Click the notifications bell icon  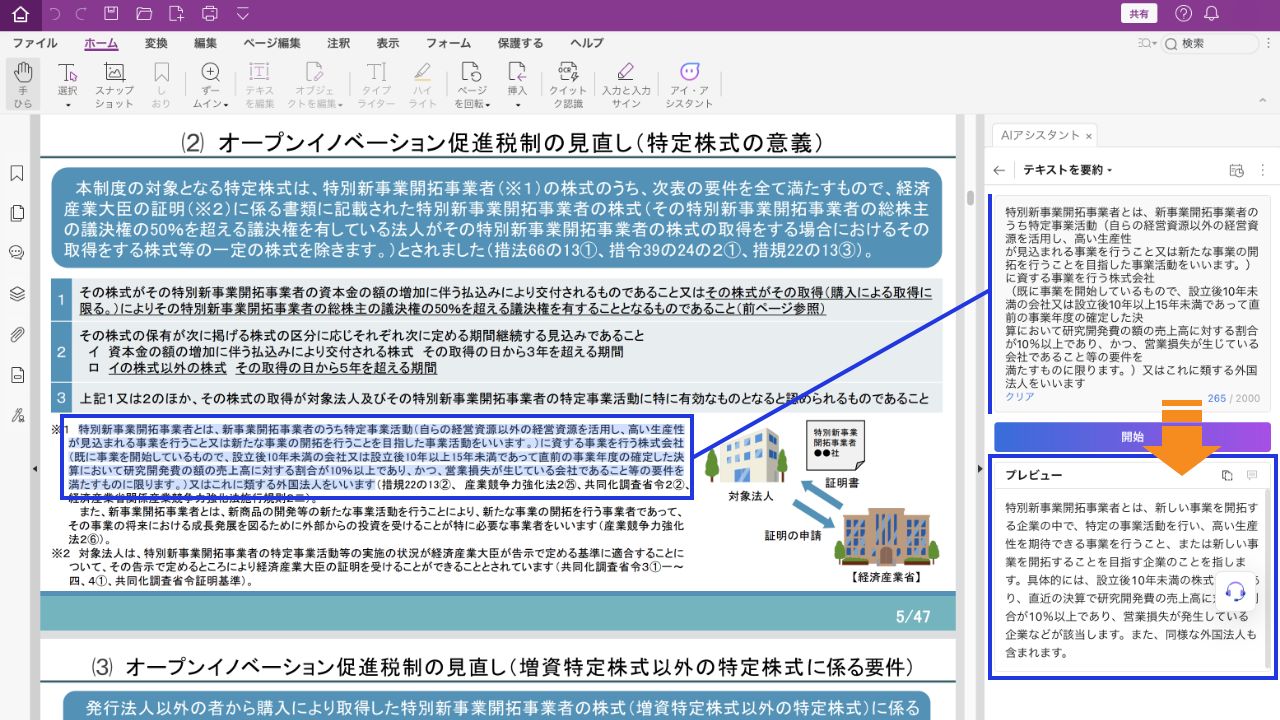pos(1212,14)
